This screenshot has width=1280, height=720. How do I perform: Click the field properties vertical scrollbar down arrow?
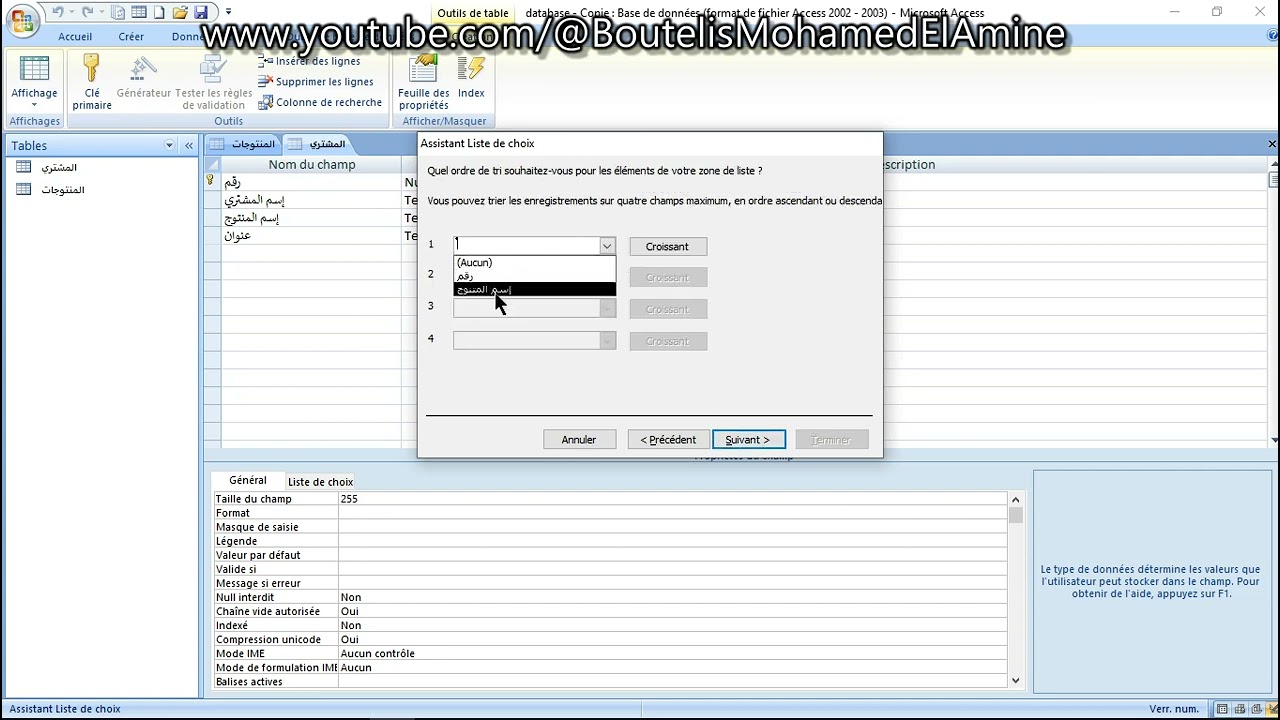click(x=1016, y=680)
